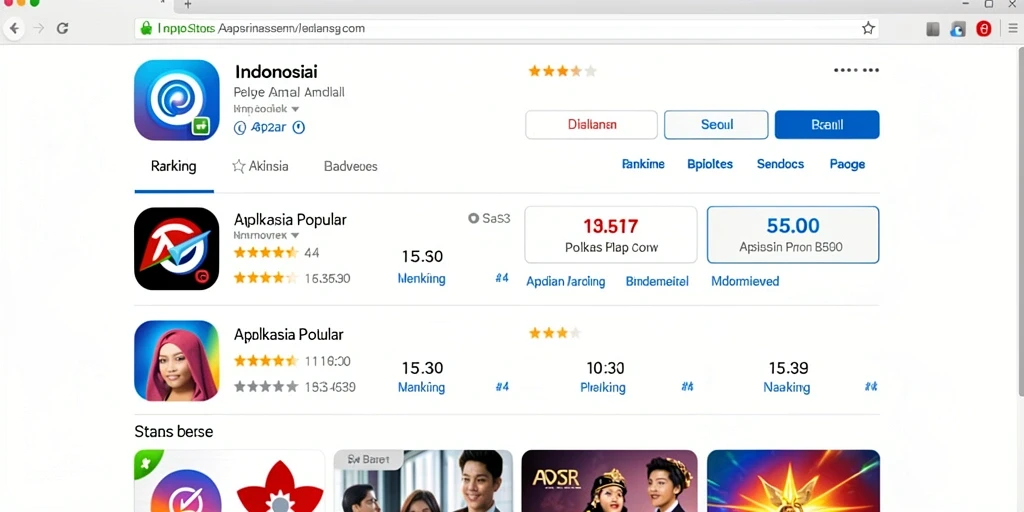The width and height of the screenshot is (1024, 512).
Task: Select the Sas3 radio indicator
Action: [x=473, y=219]
